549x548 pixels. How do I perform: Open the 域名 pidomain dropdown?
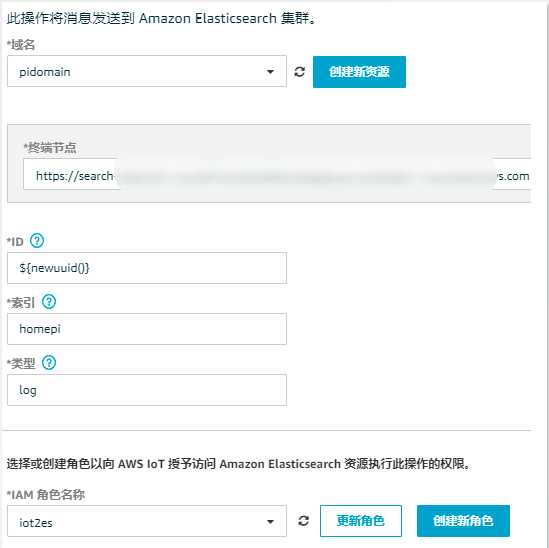tap(147, 71)
